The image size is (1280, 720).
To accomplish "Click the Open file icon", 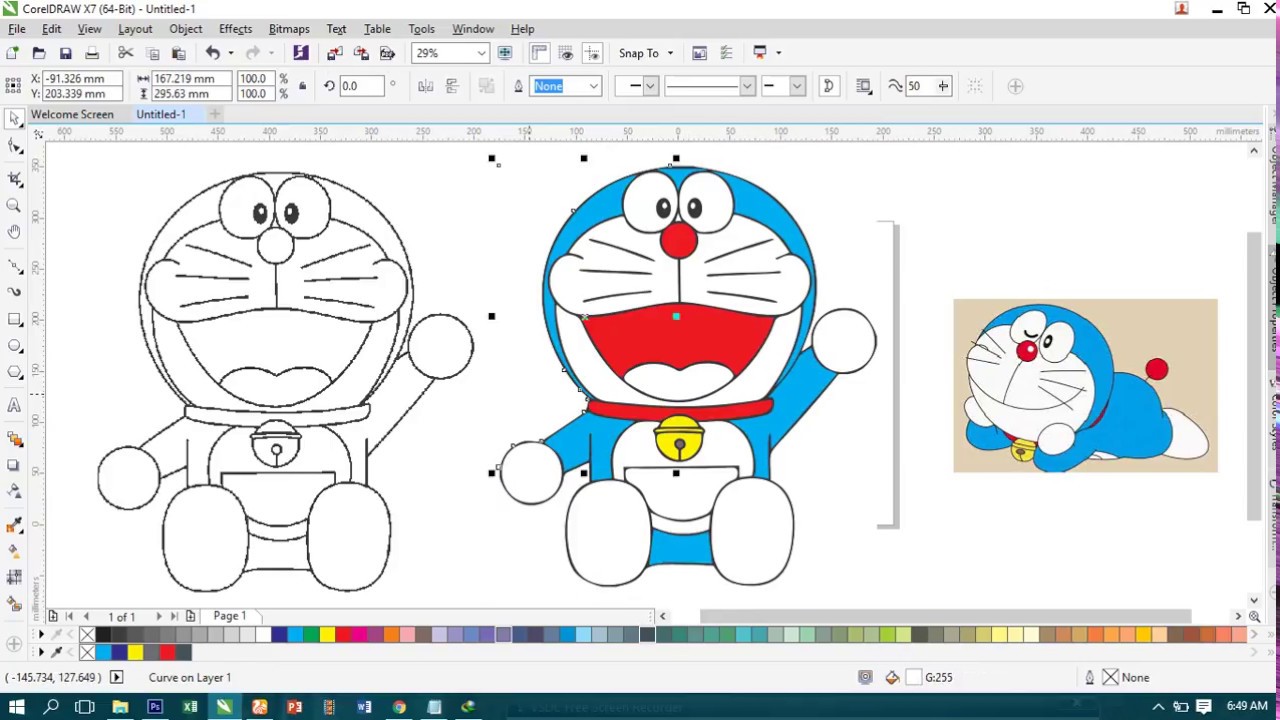I will [39, 53].
